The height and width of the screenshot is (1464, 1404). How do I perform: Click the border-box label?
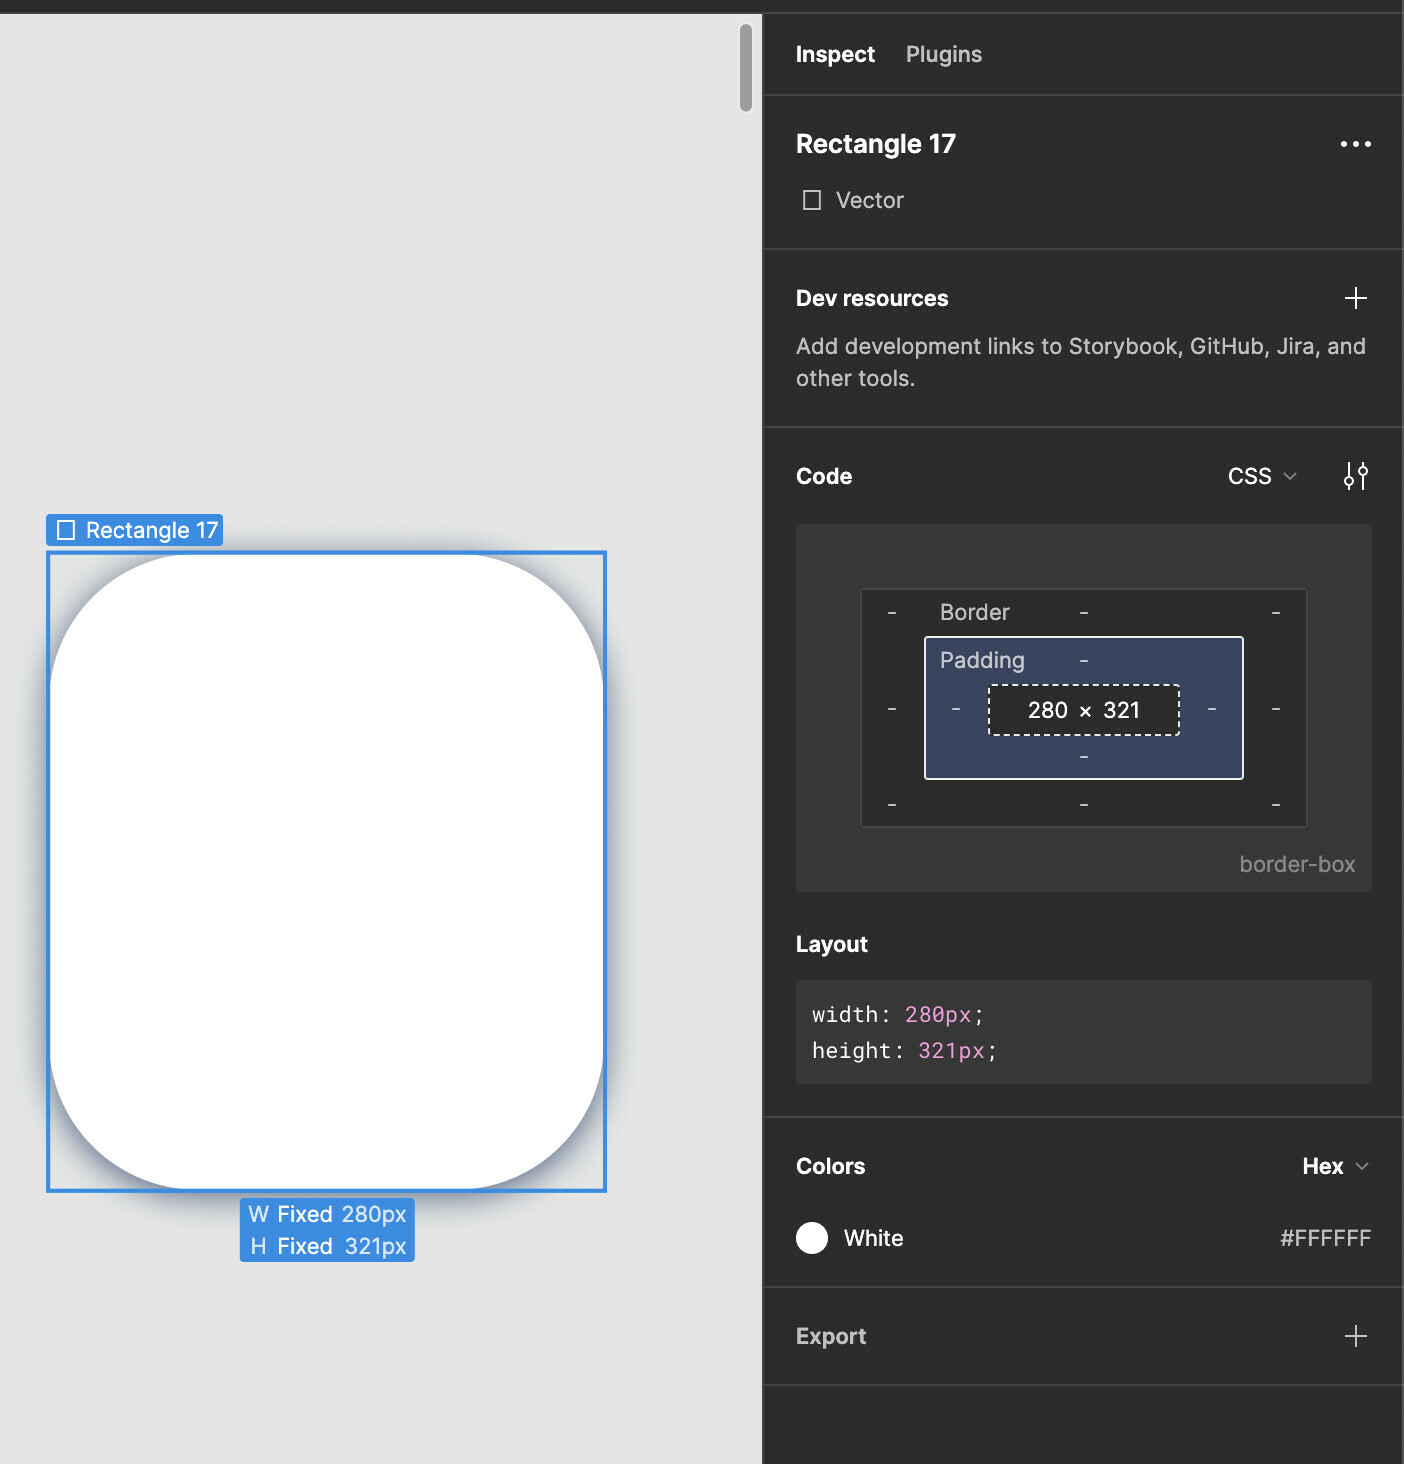(1297, 864)
